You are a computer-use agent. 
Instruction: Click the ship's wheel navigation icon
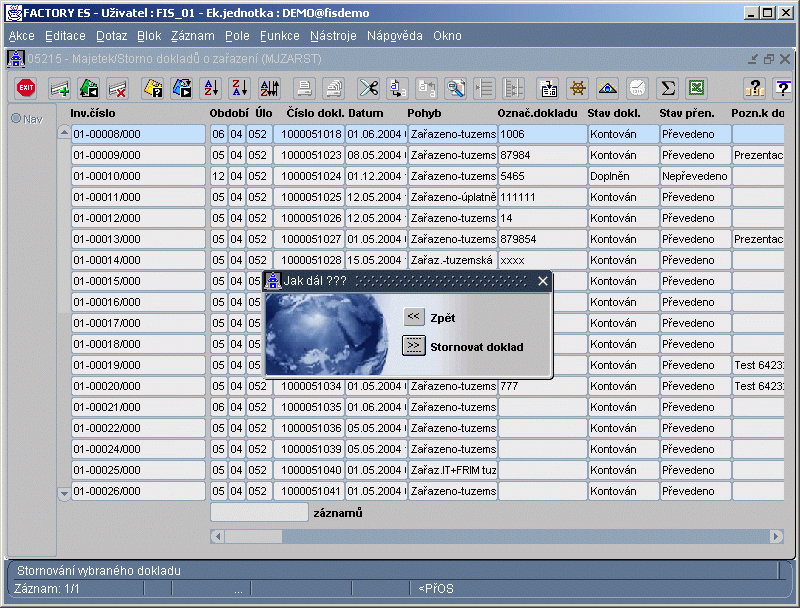(x=577, y=88)
